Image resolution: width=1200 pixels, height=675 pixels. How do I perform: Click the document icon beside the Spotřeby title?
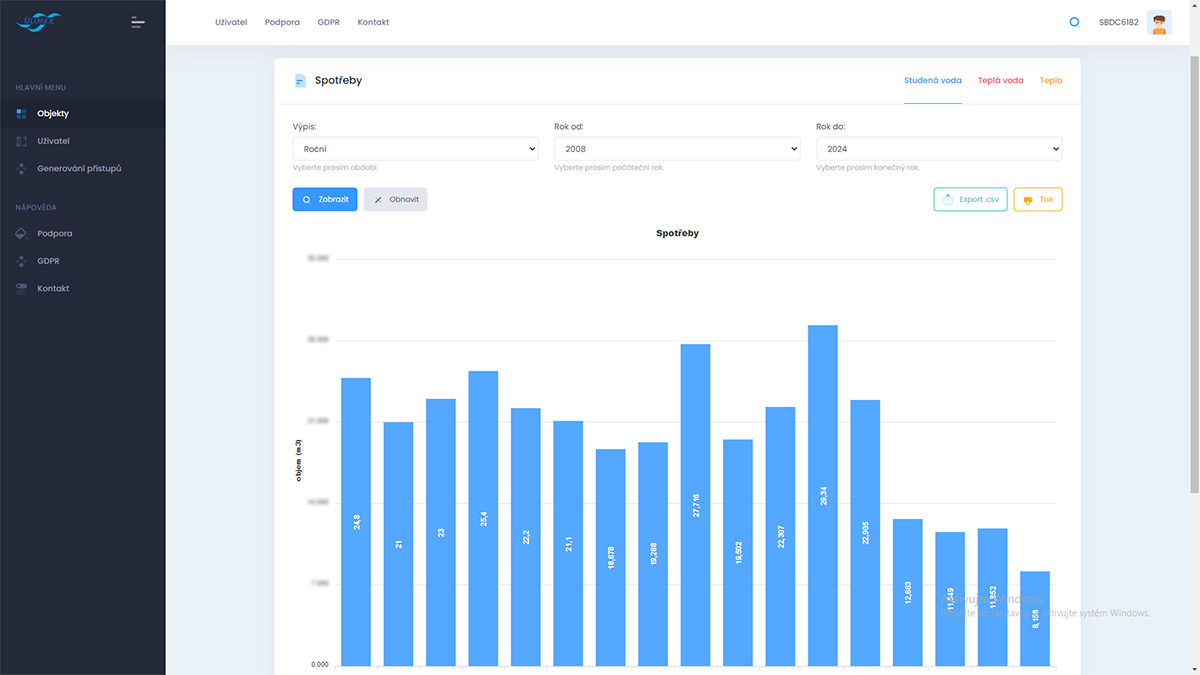299,80
